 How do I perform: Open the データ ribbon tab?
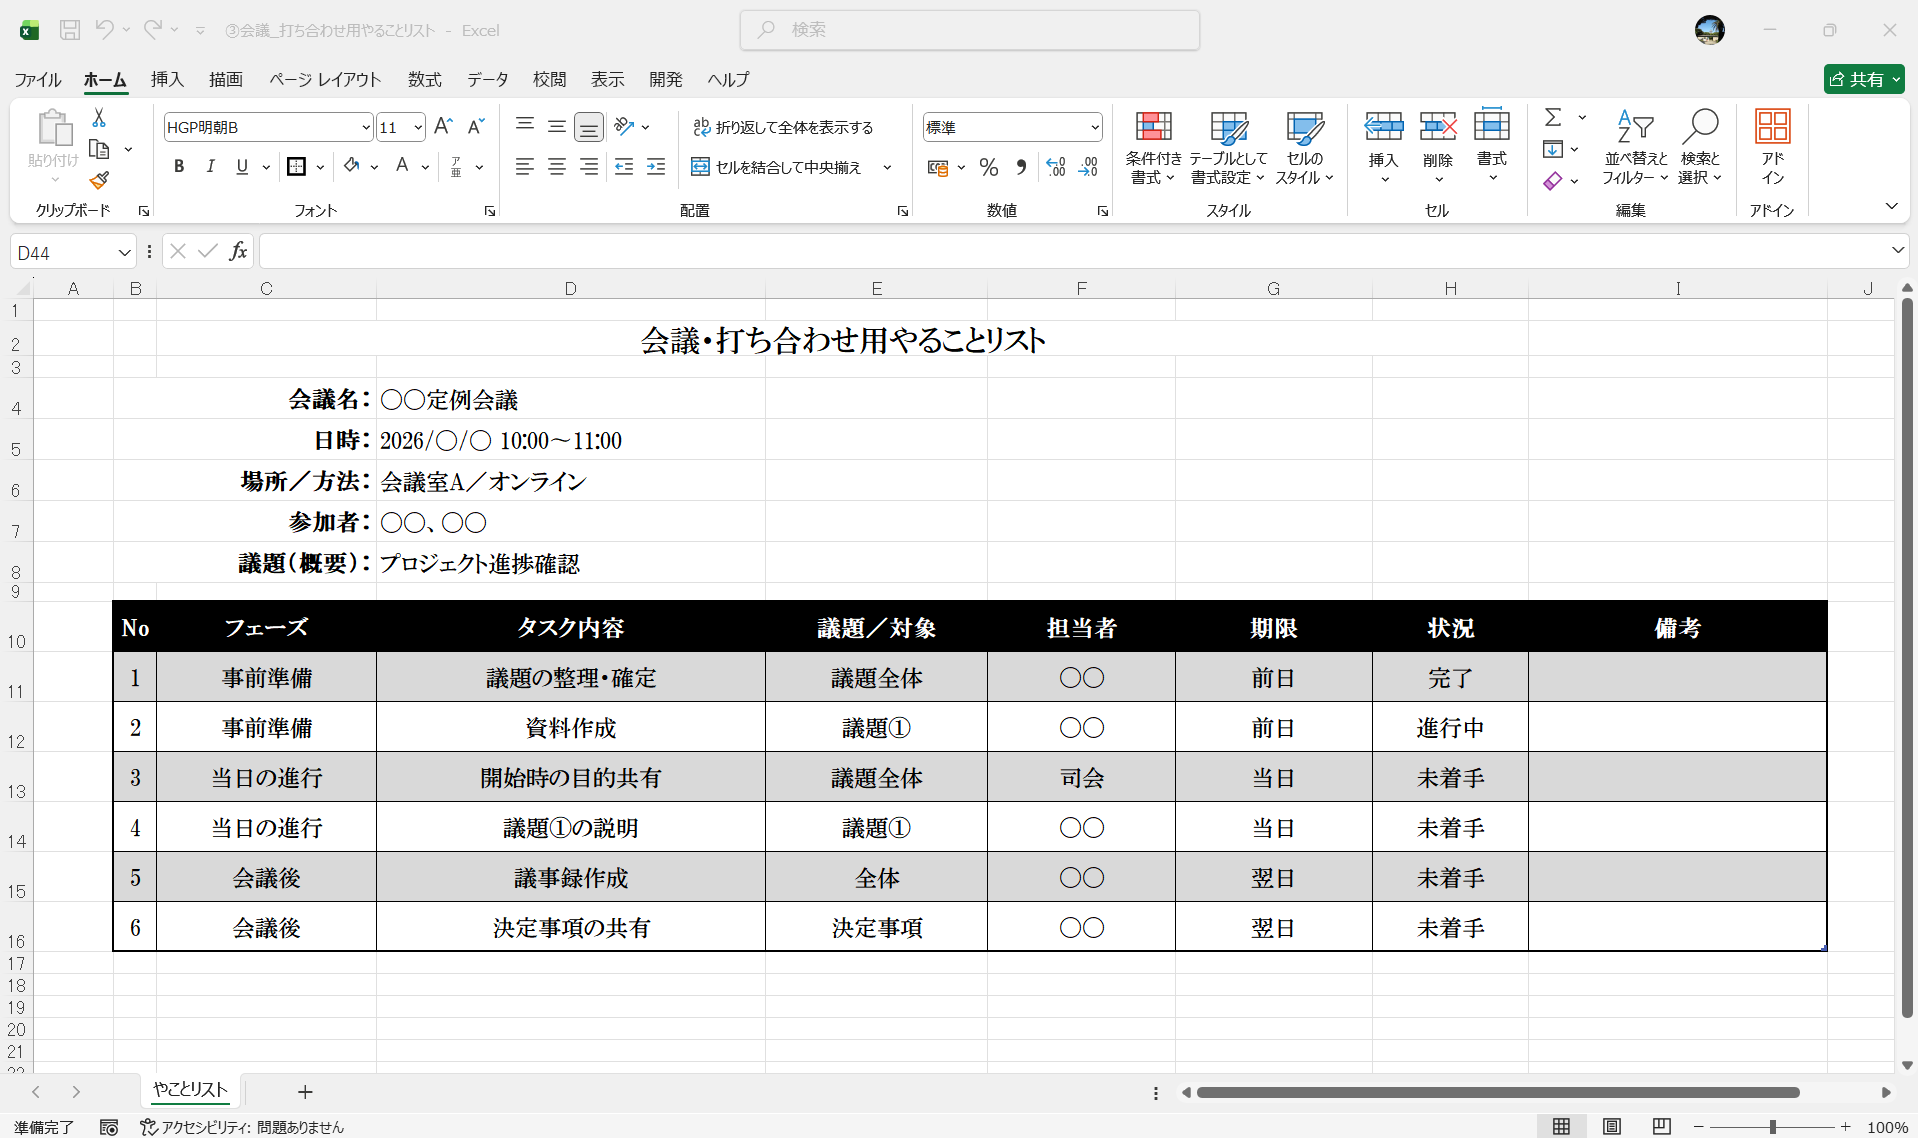coord(487,79)
